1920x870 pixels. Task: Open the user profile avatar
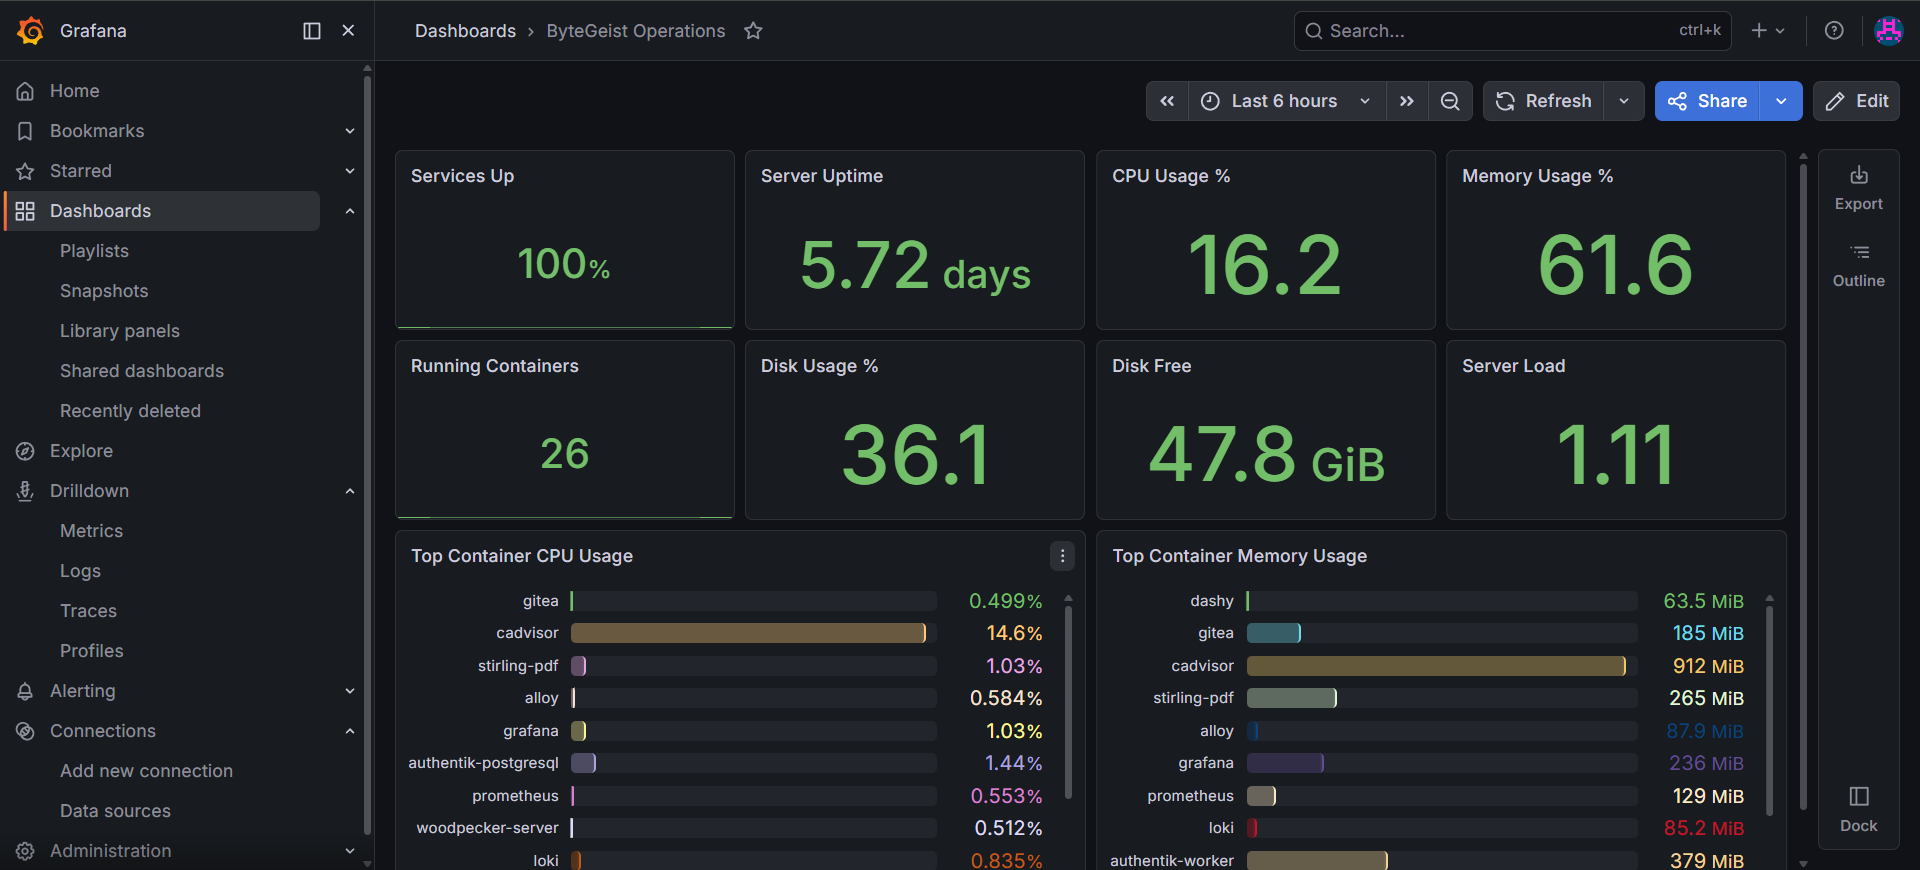coord(1888,31)
